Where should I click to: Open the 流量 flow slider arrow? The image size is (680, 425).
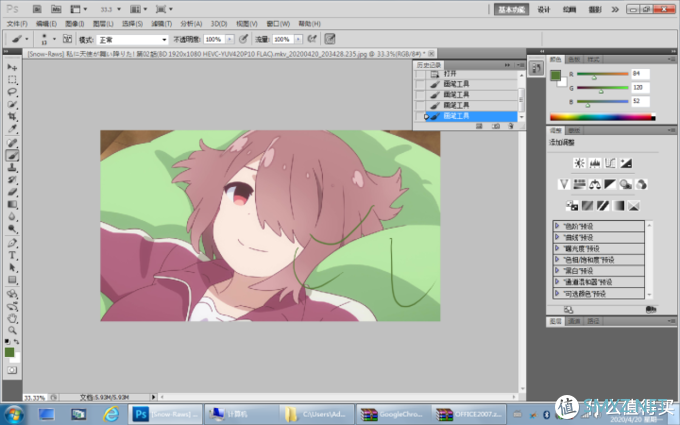coord(298,39)
